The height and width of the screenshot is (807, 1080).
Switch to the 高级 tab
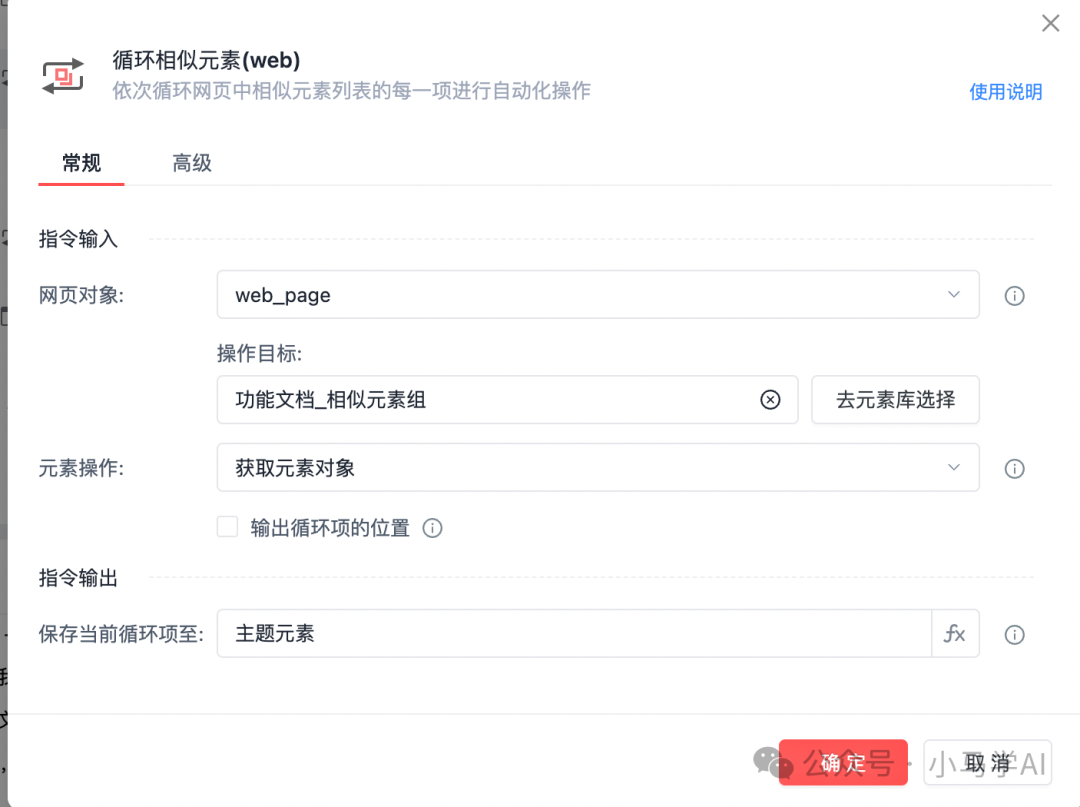[x=192, y=163]
